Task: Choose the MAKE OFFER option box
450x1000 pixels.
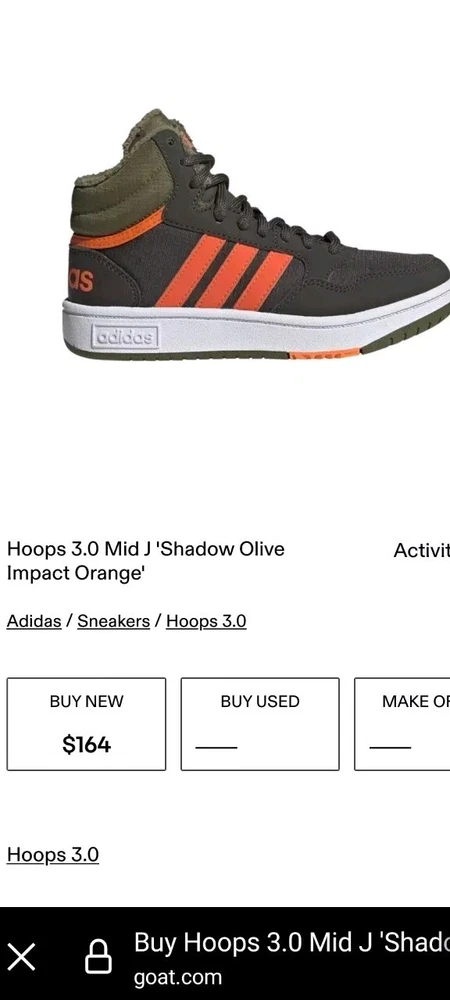Action: [x=402, y=724]
